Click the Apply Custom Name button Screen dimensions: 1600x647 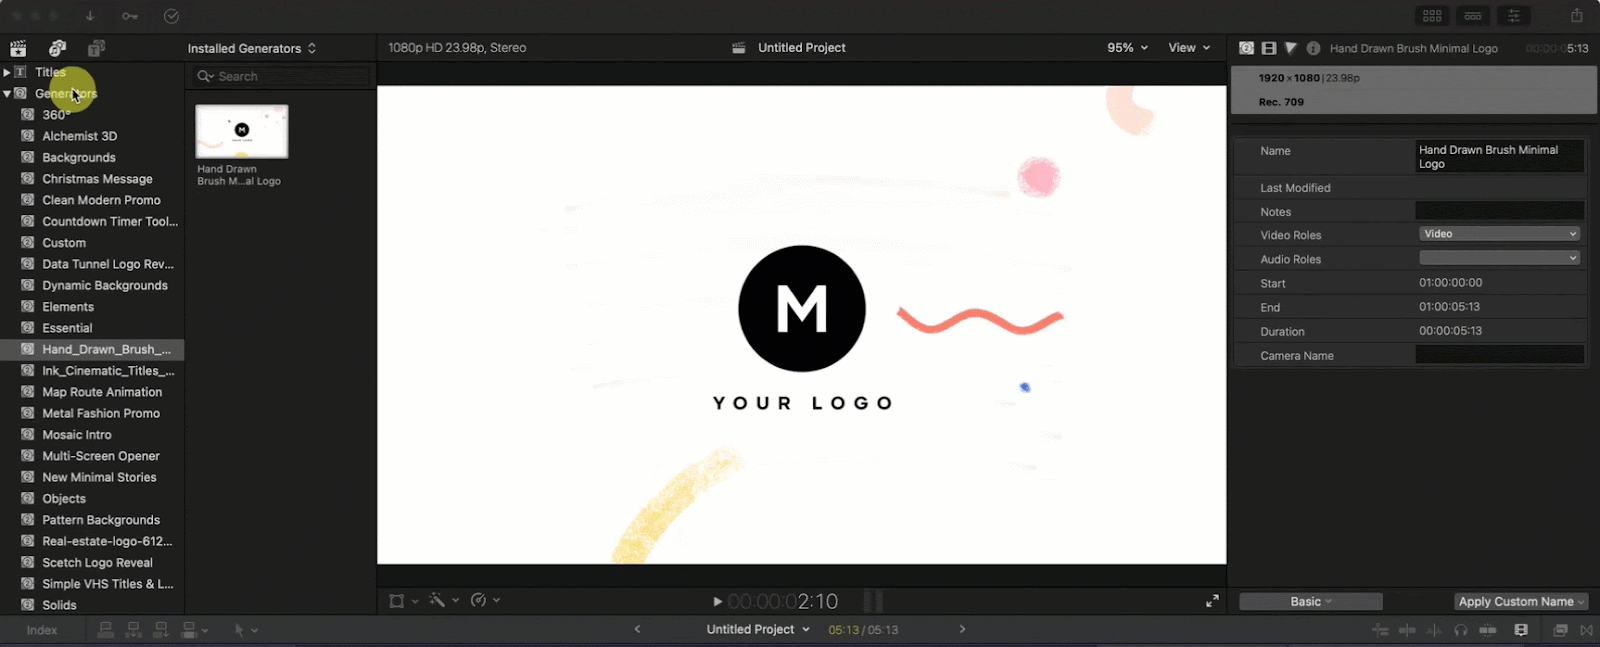click(1520, 601)
